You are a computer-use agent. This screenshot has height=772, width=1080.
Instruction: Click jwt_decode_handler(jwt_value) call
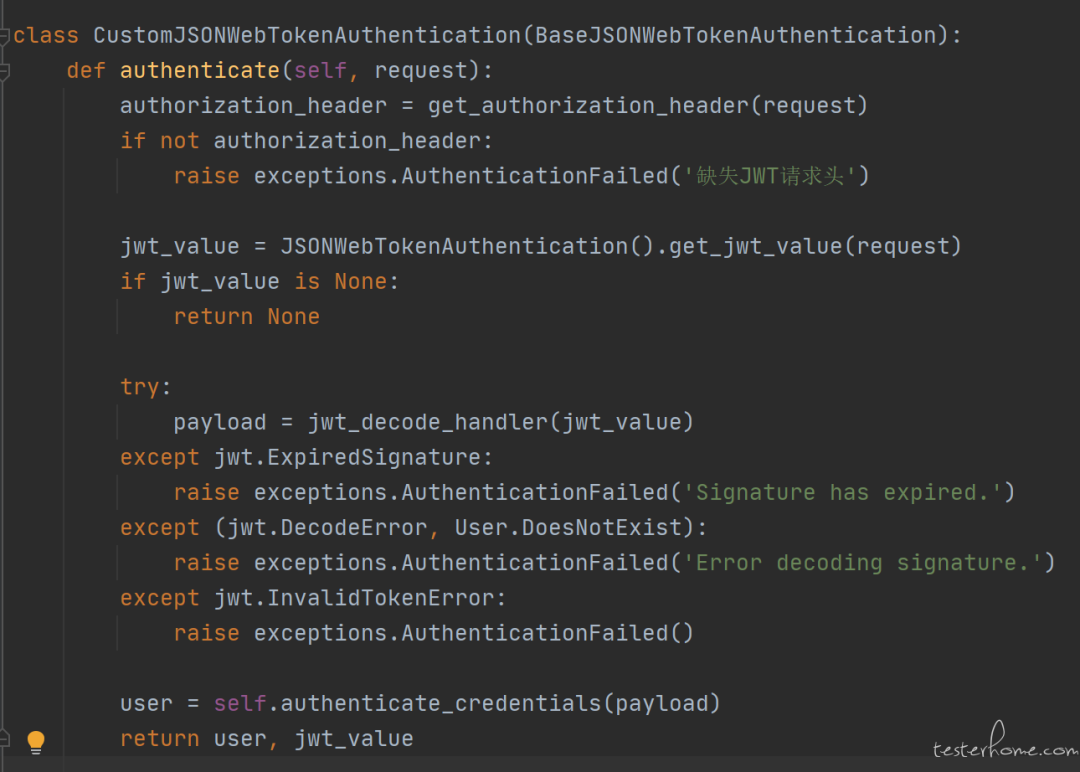click(501, 421)
